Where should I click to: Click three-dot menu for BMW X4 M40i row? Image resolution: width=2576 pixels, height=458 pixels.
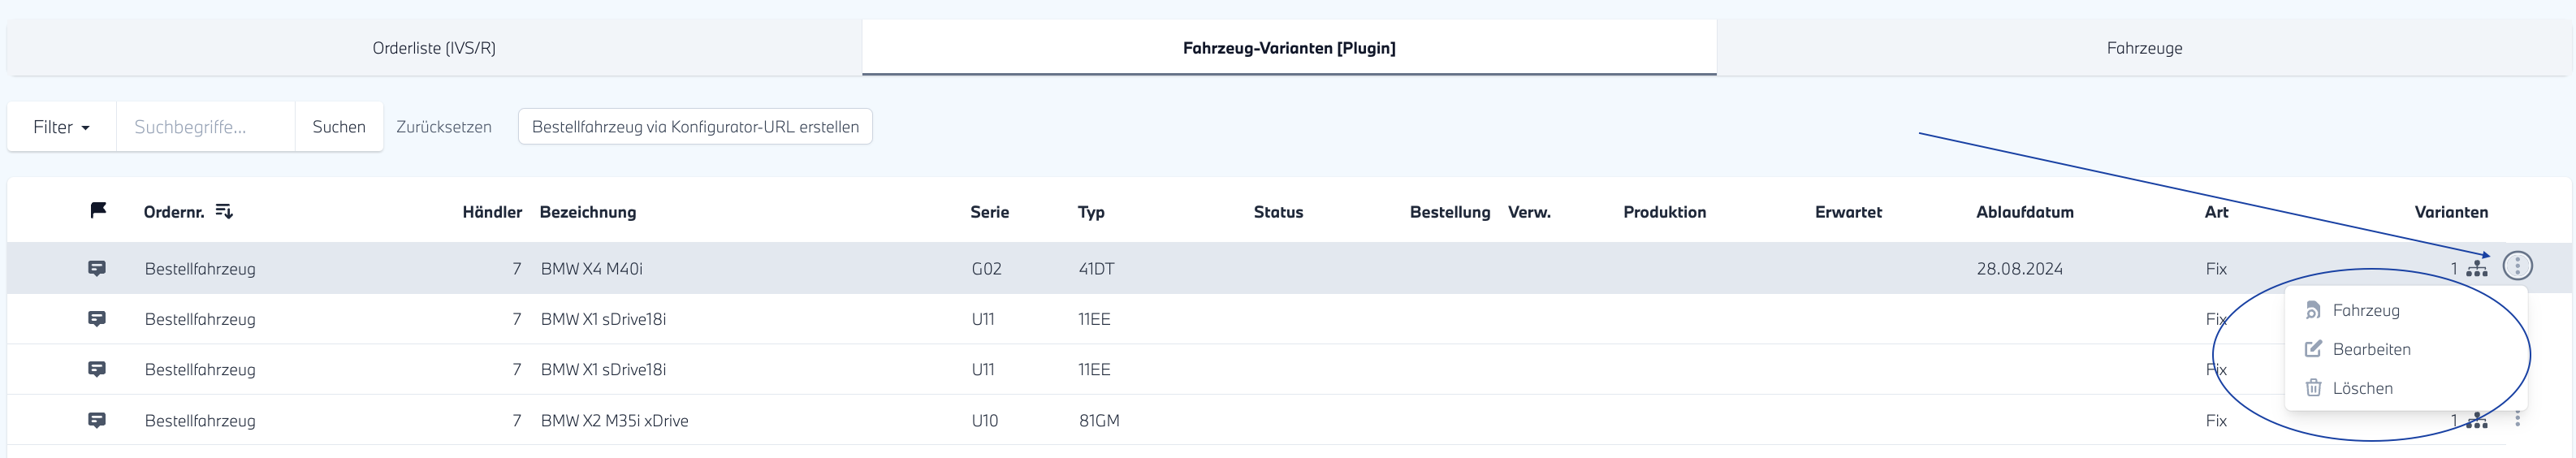tap(2517, 266)
